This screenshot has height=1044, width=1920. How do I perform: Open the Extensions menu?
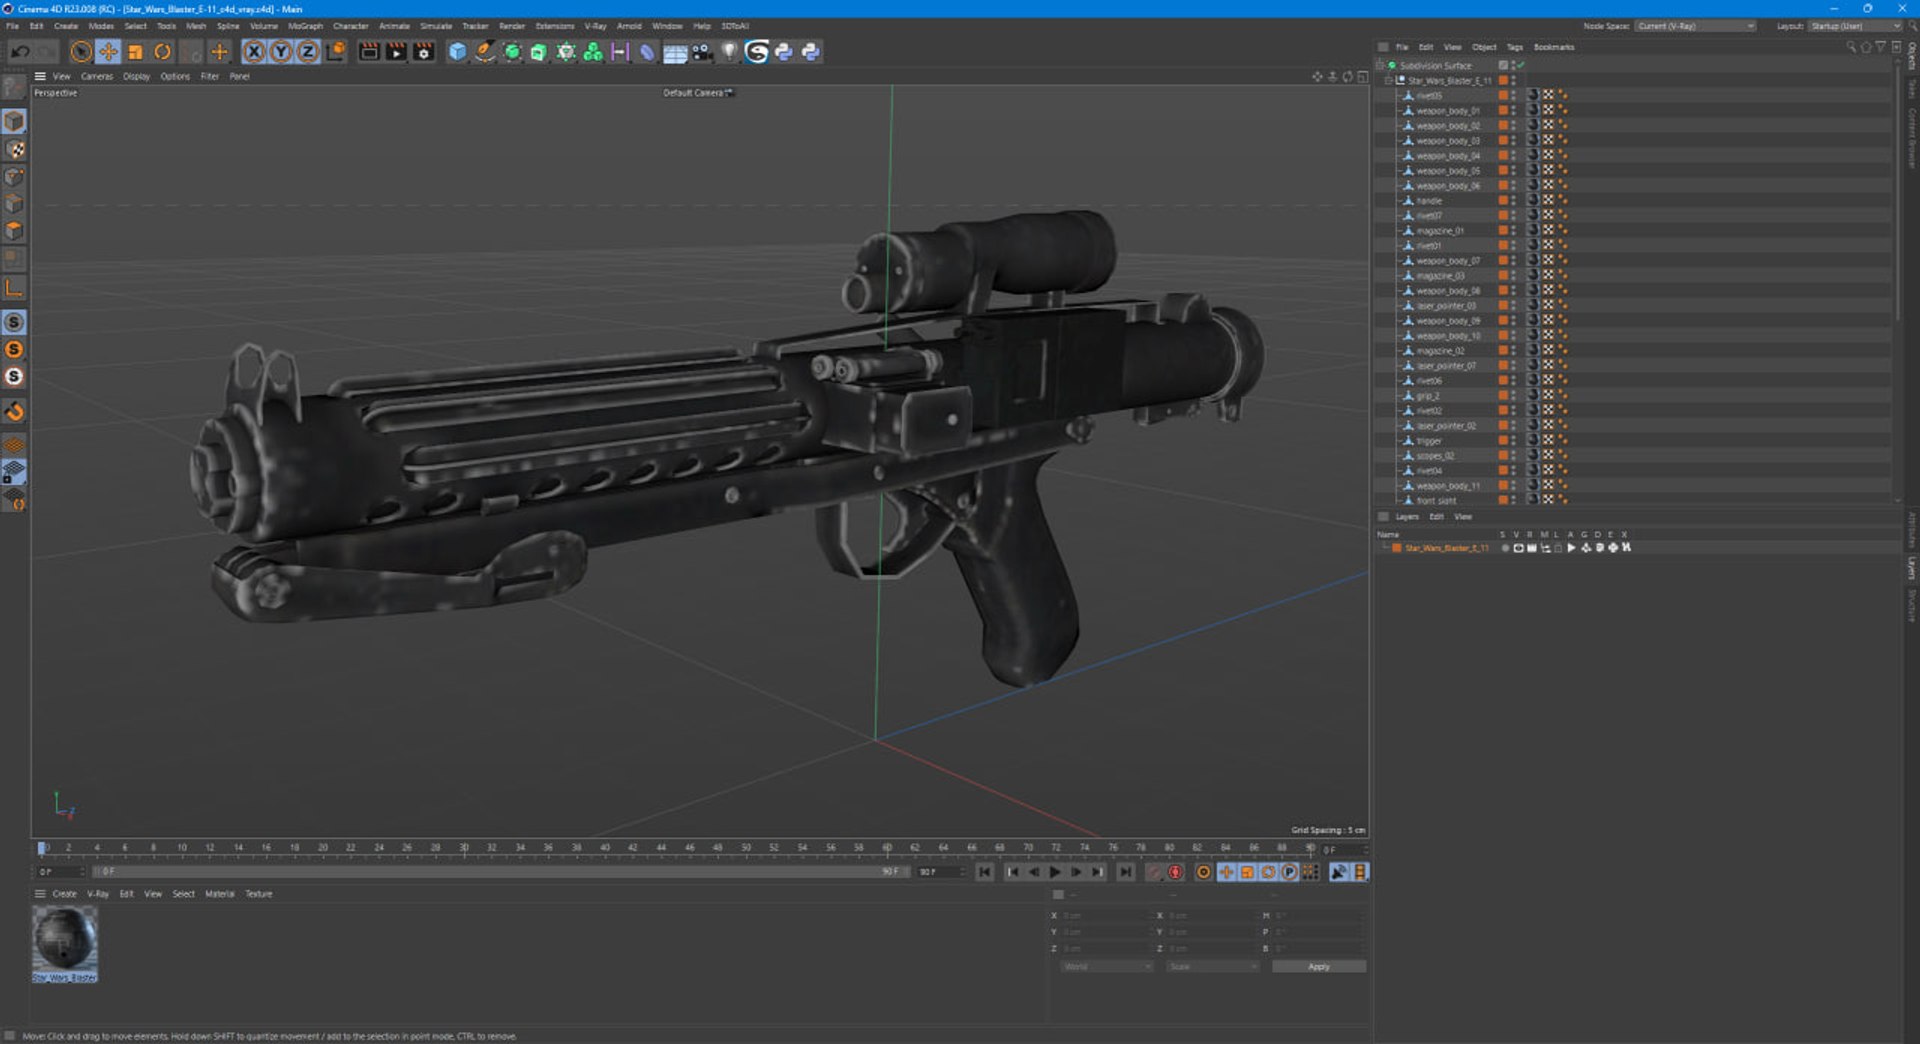(555, 26)
